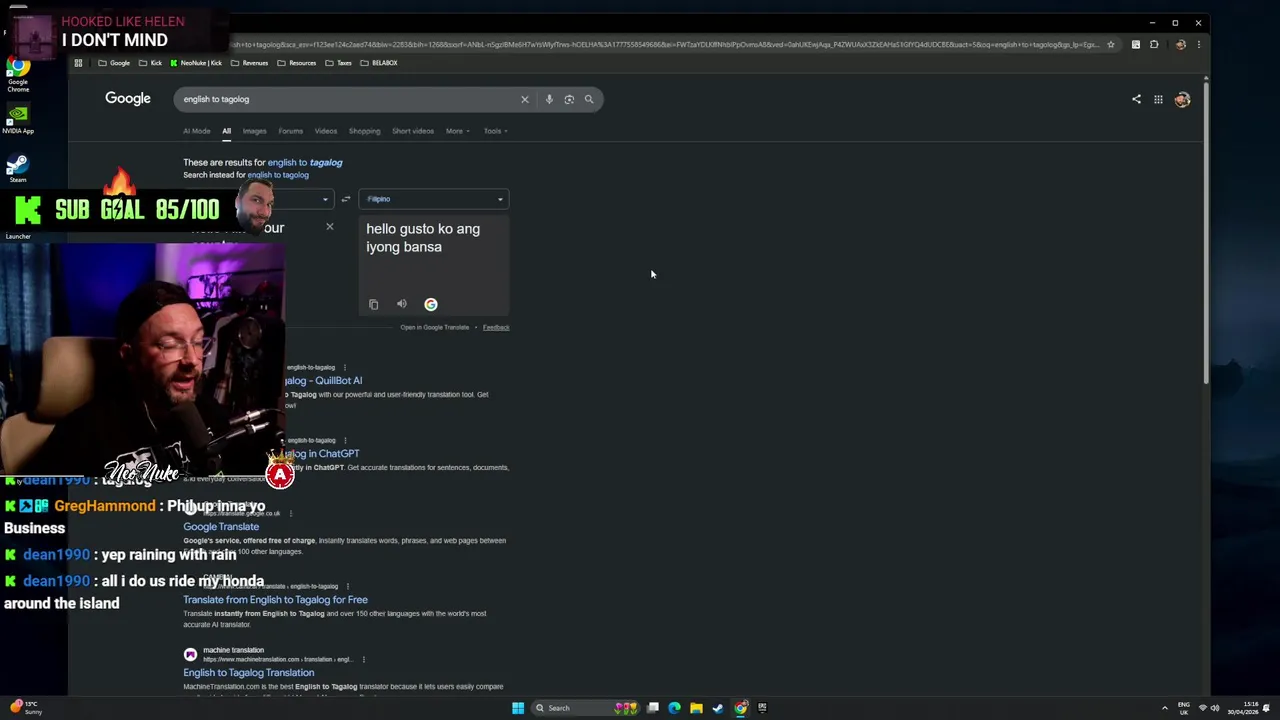Open the target language Filipino dropdown
This screenshot has width=1280, height=720.
[434, 199]
